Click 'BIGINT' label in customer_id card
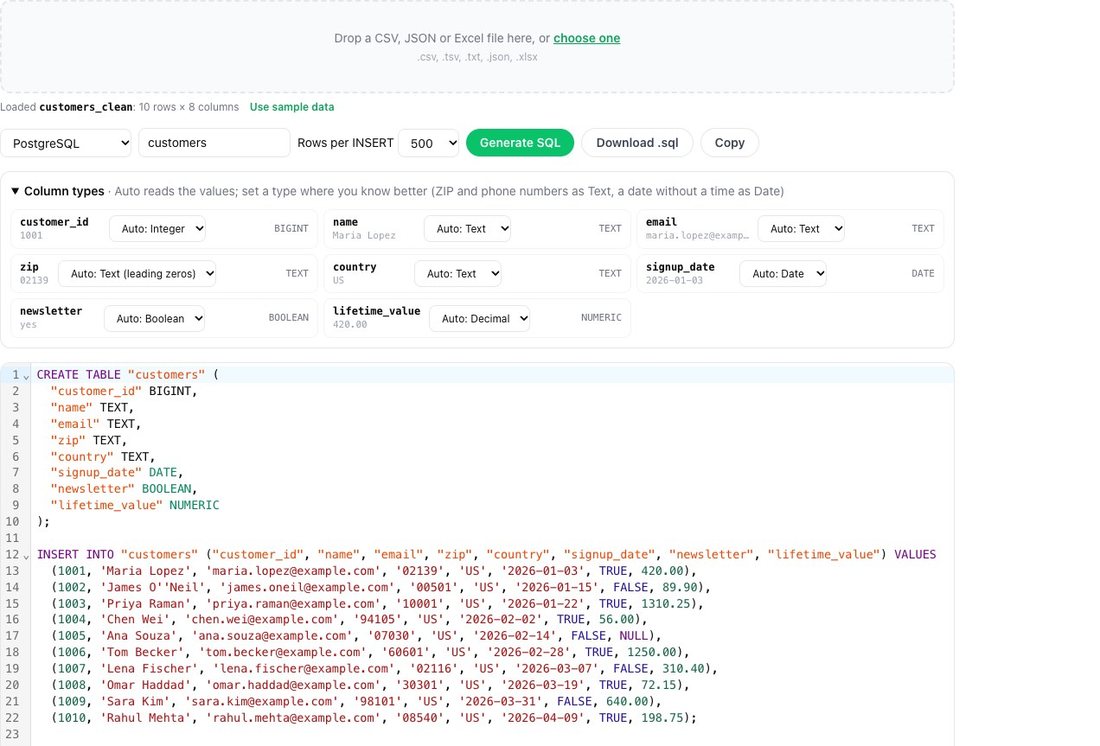 pyautogui.click(x=291, y=229)
